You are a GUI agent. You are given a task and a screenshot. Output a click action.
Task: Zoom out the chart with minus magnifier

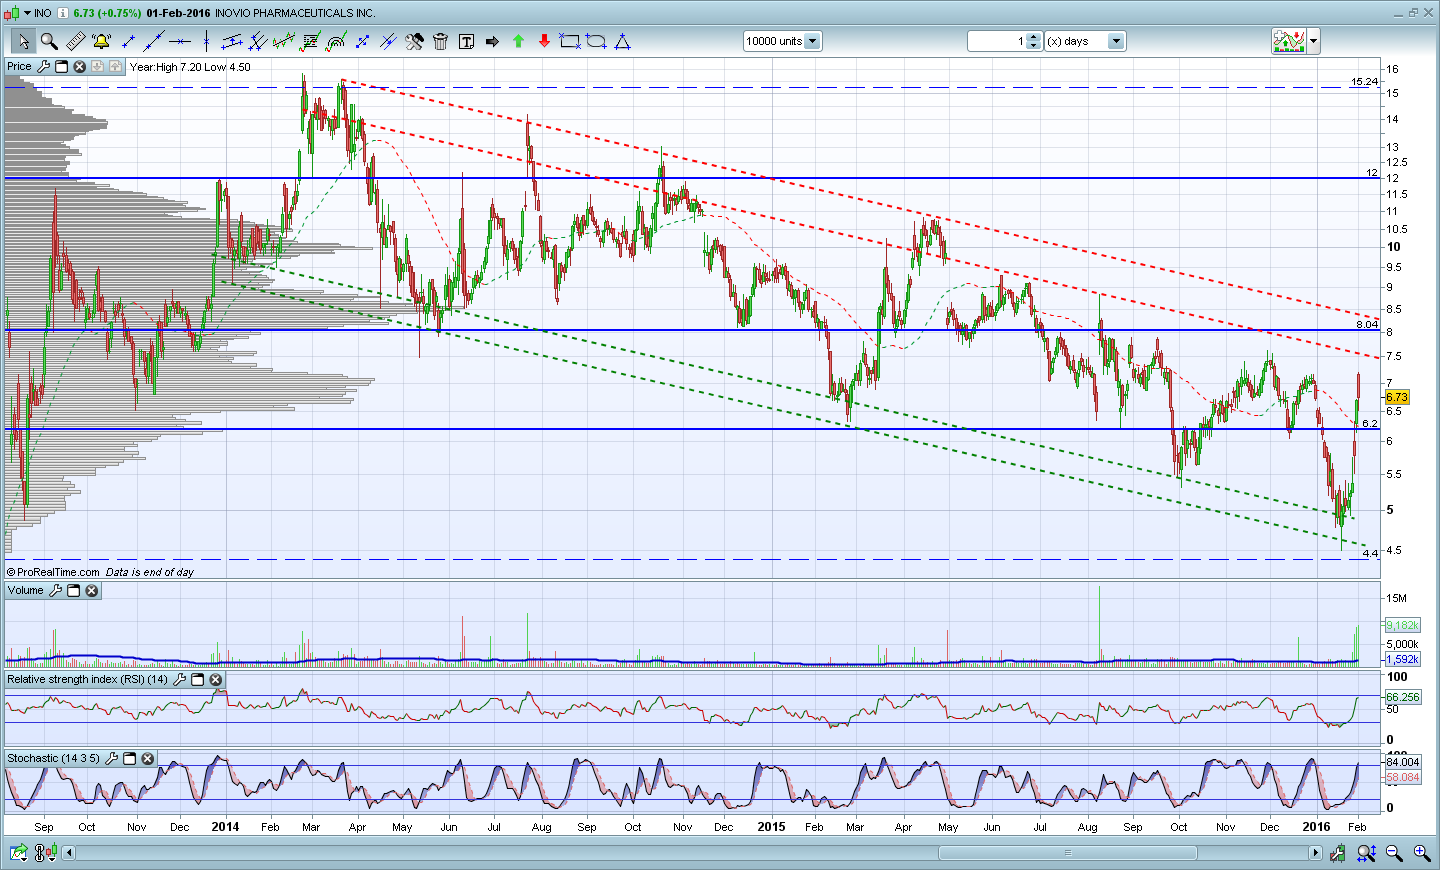(x=1393, y=853)
